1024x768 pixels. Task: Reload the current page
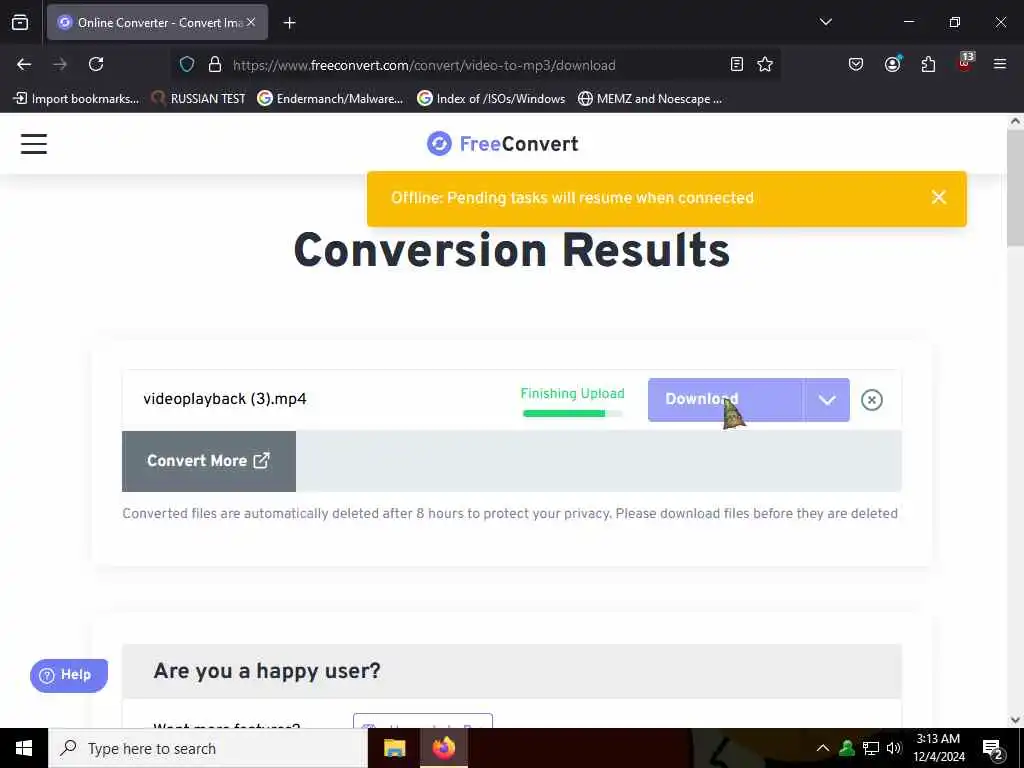pyautogui.click(x=96, y=64)
